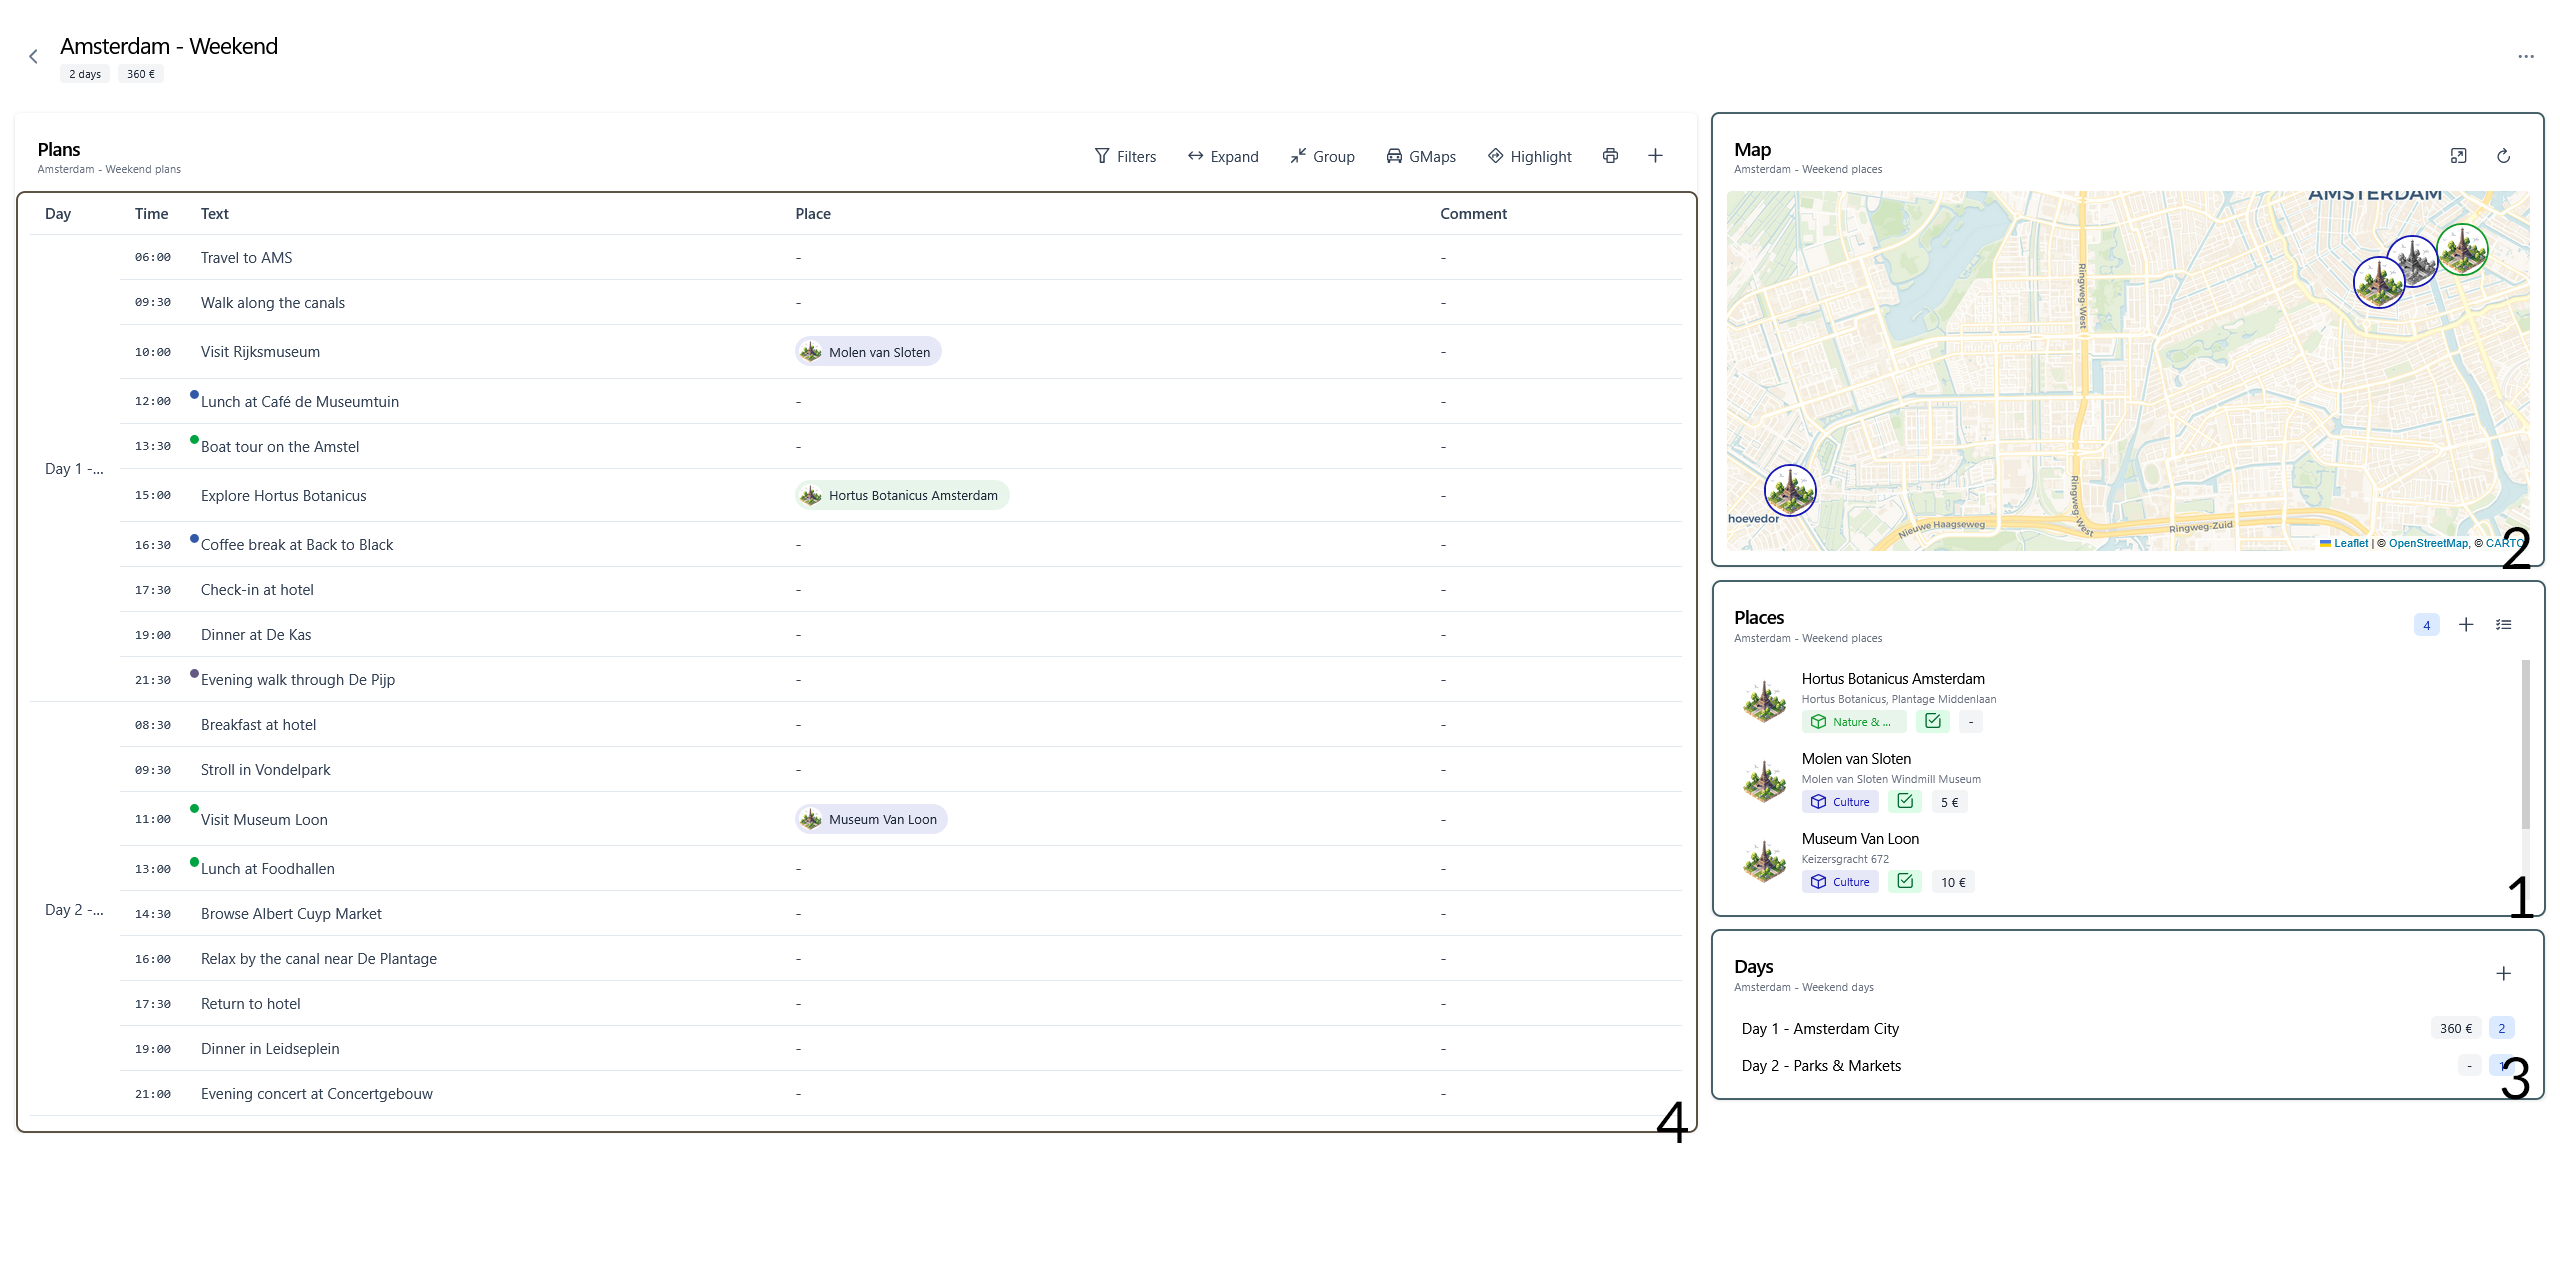Toggle visited check for Hortus Botanicus Amsterdam
Image resolution: width=2560 pixels, height=1287 pixels.
1932,721
